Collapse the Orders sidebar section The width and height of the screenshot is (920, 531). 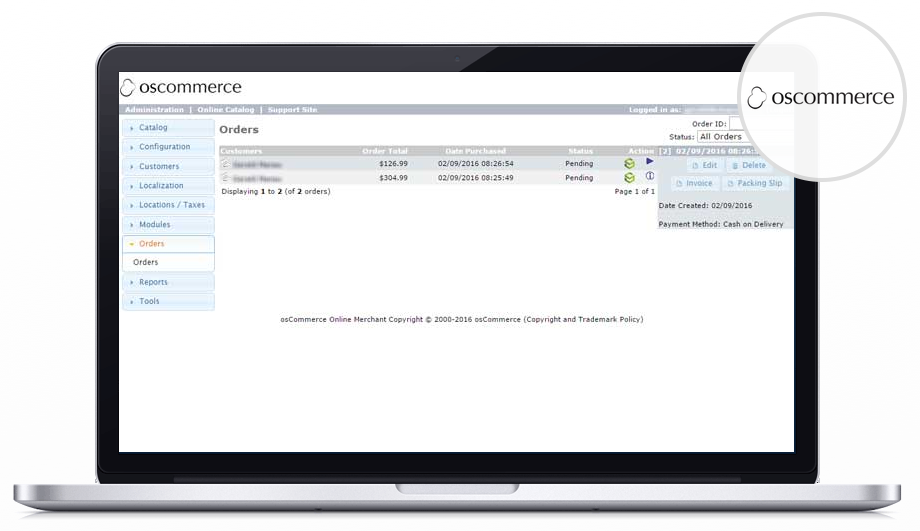[x=168, y=243]
